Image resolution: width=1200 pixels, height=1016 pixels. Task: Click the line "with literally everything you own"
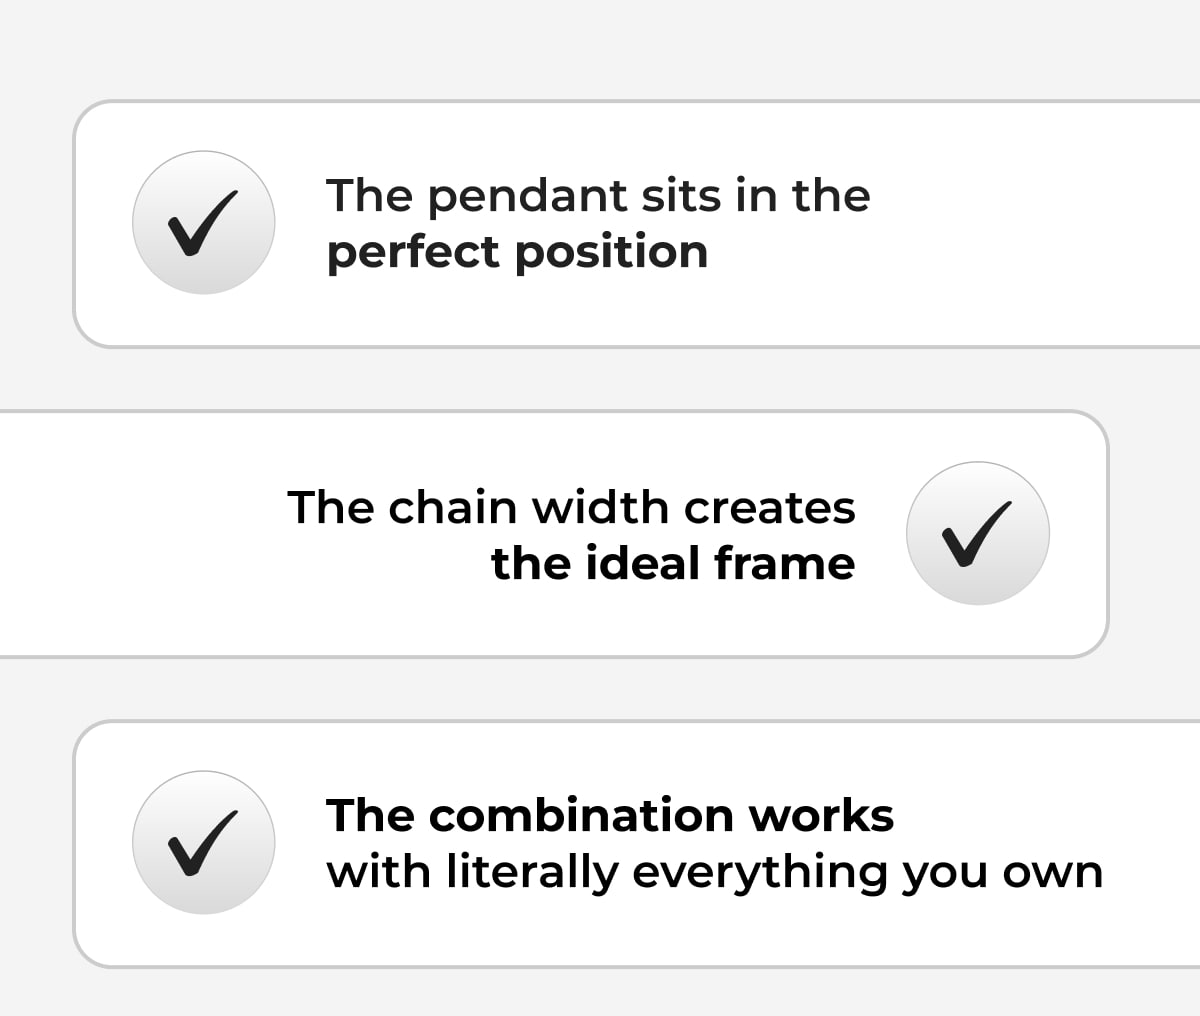714,872
